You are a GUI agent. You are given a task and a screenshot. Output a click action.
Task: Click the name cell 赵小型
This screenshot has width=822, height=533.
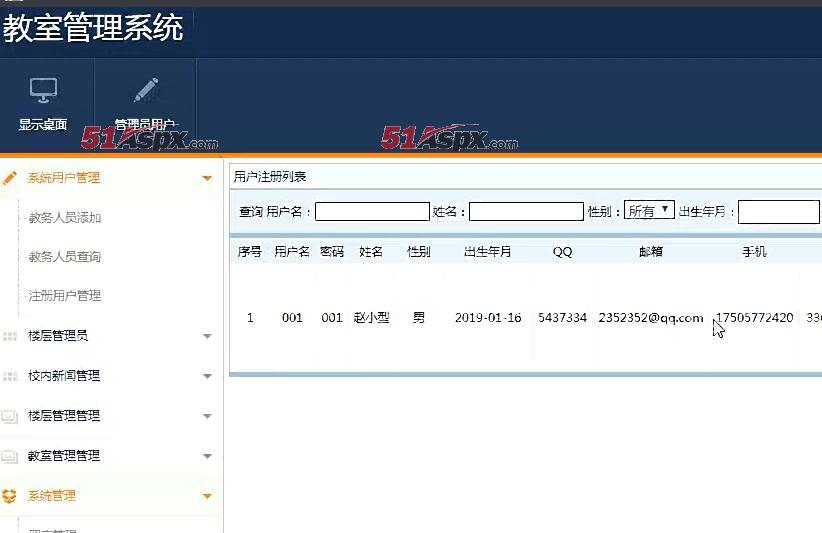point(371,318)
